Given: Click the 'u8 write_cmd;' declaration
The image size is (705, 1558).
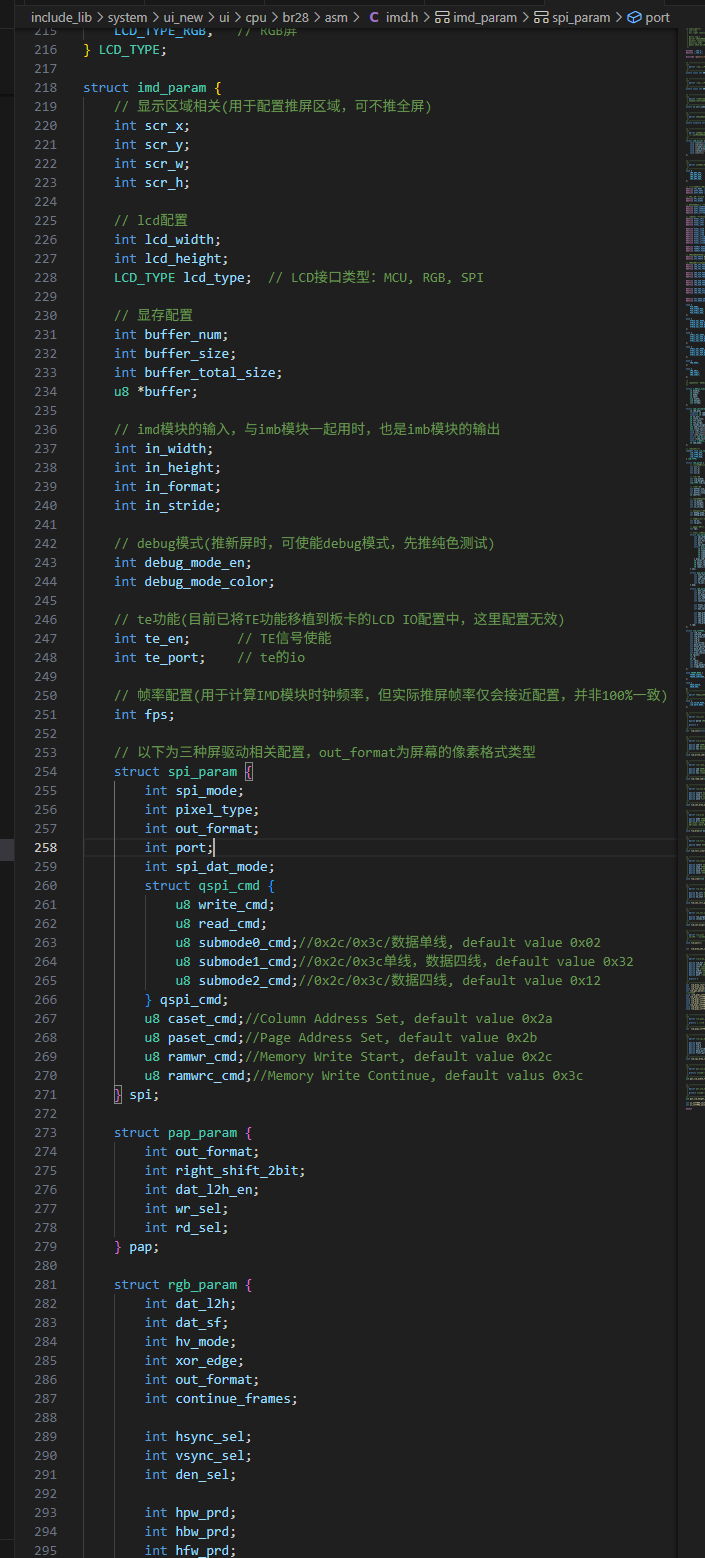Looking at the screenshot, I should click(x=225, y=904).
